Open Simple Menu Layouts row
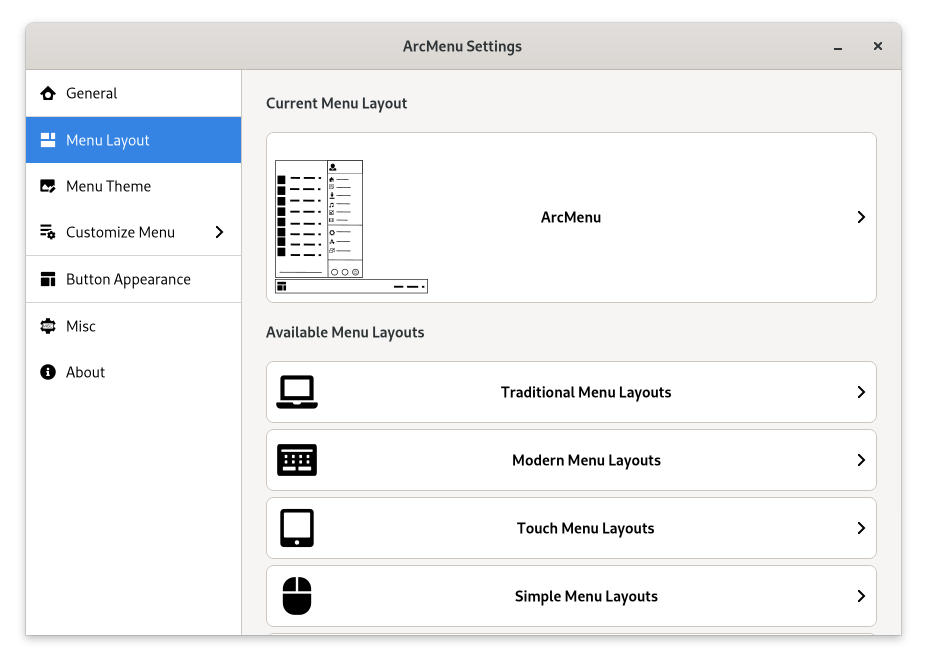The image size is (927, 664). [x=585, y=597]
